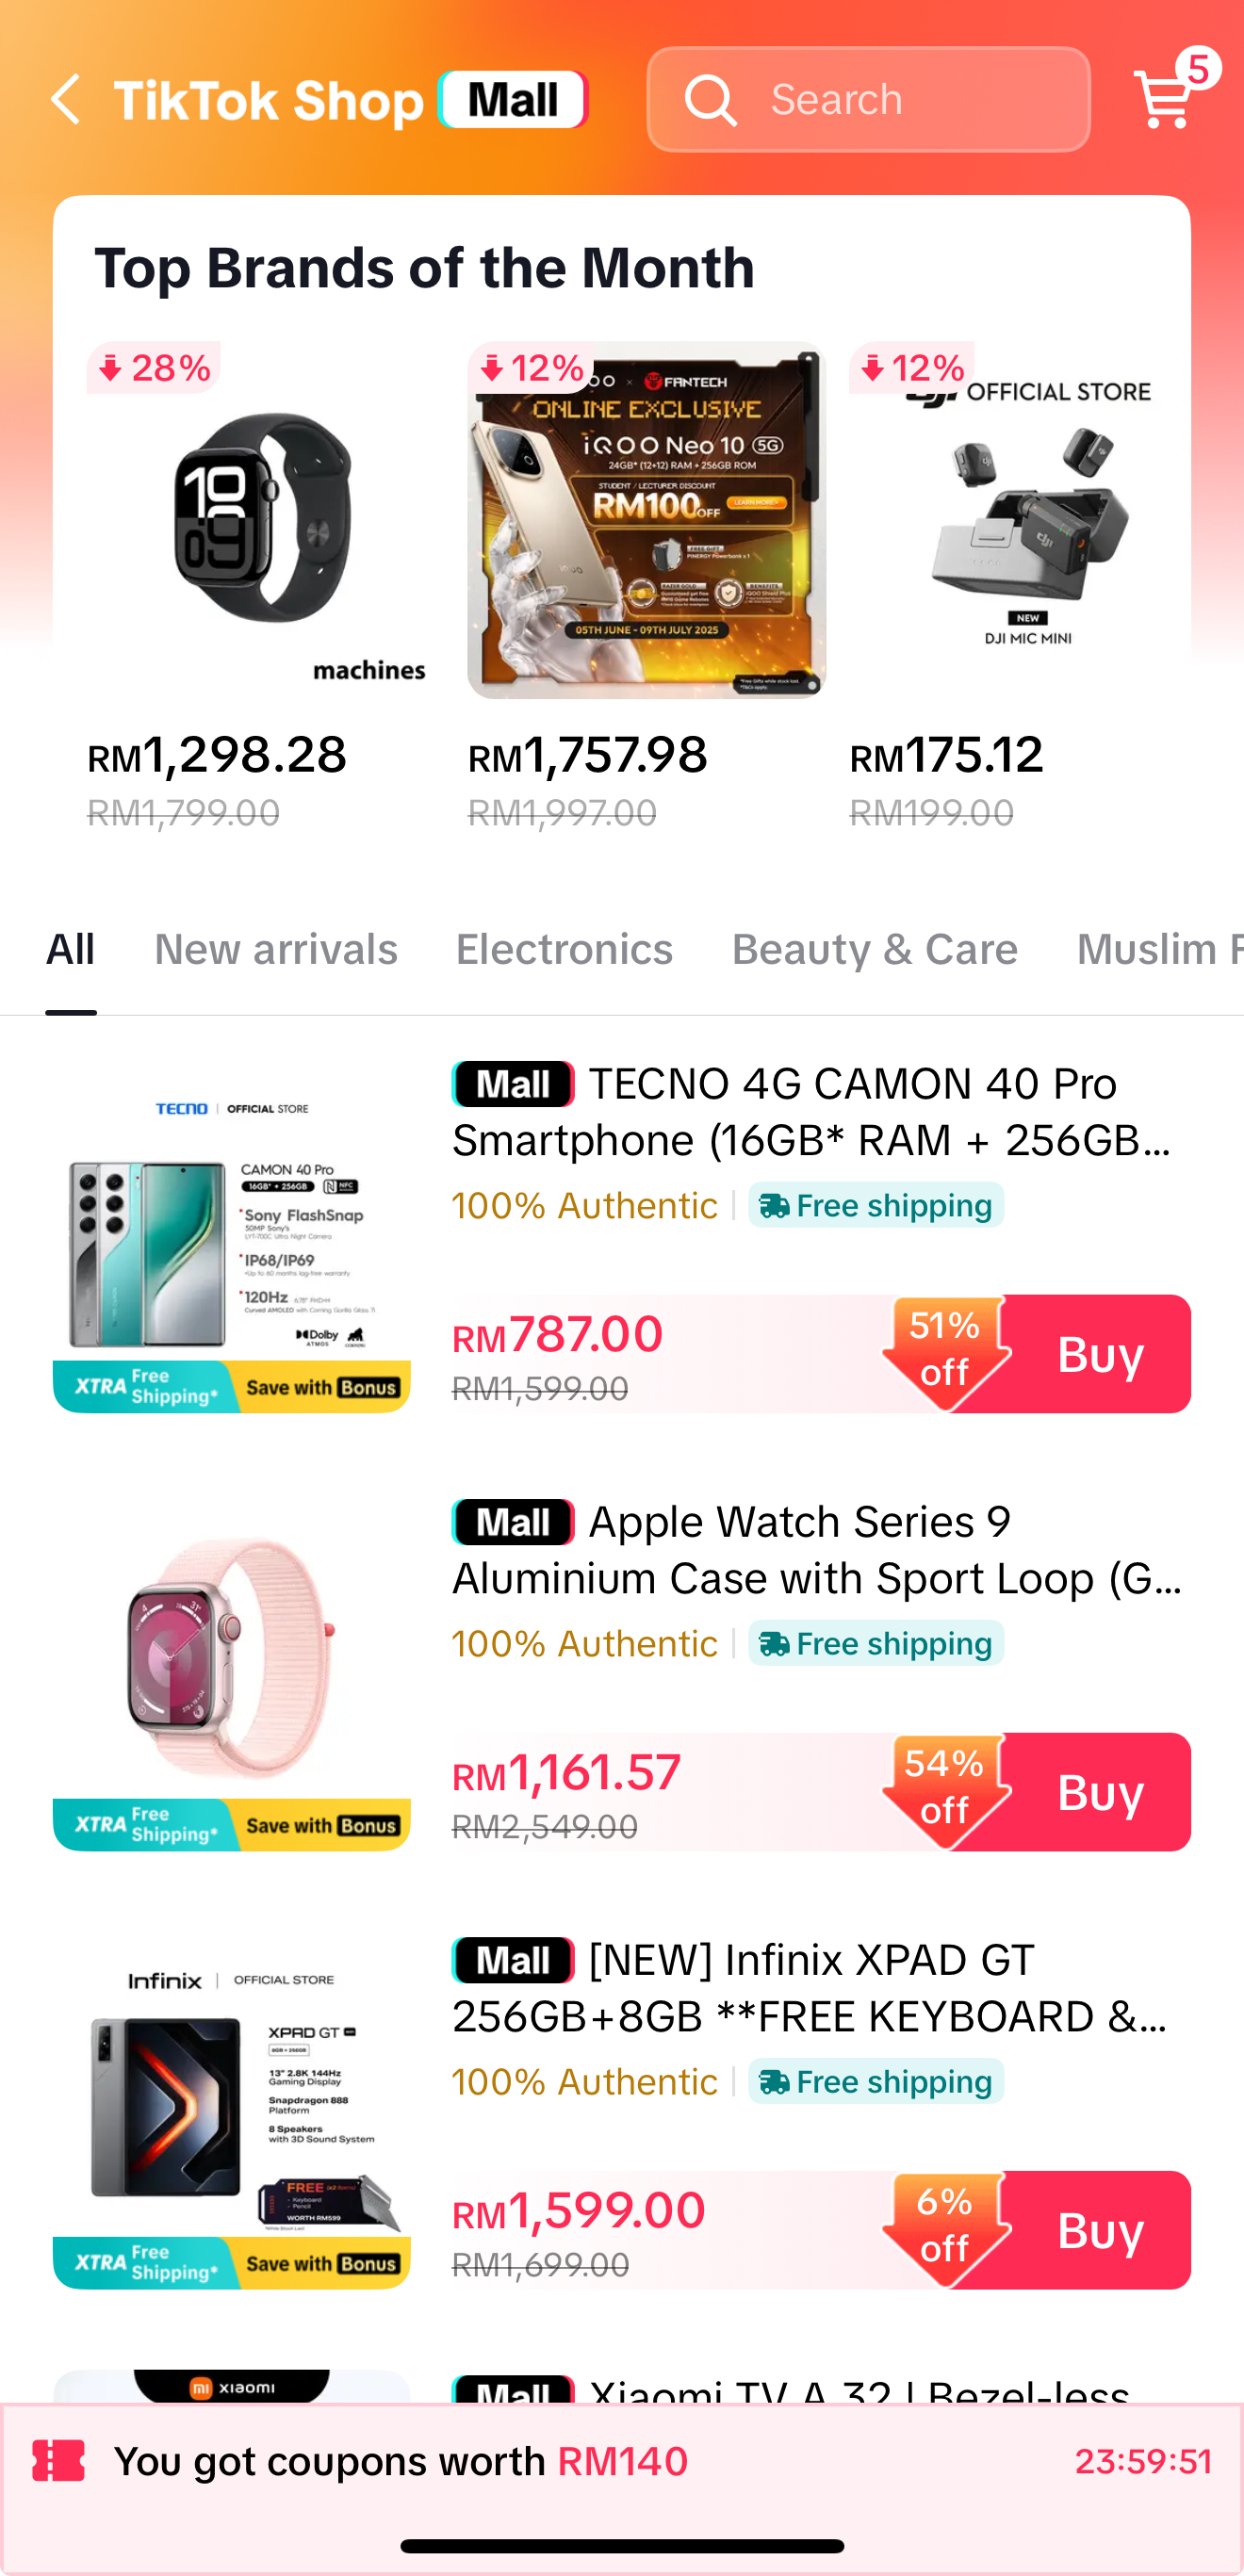Tap the 51% off discount tag
This screenshot has height=2576, width=1244.
(944, 1350)
